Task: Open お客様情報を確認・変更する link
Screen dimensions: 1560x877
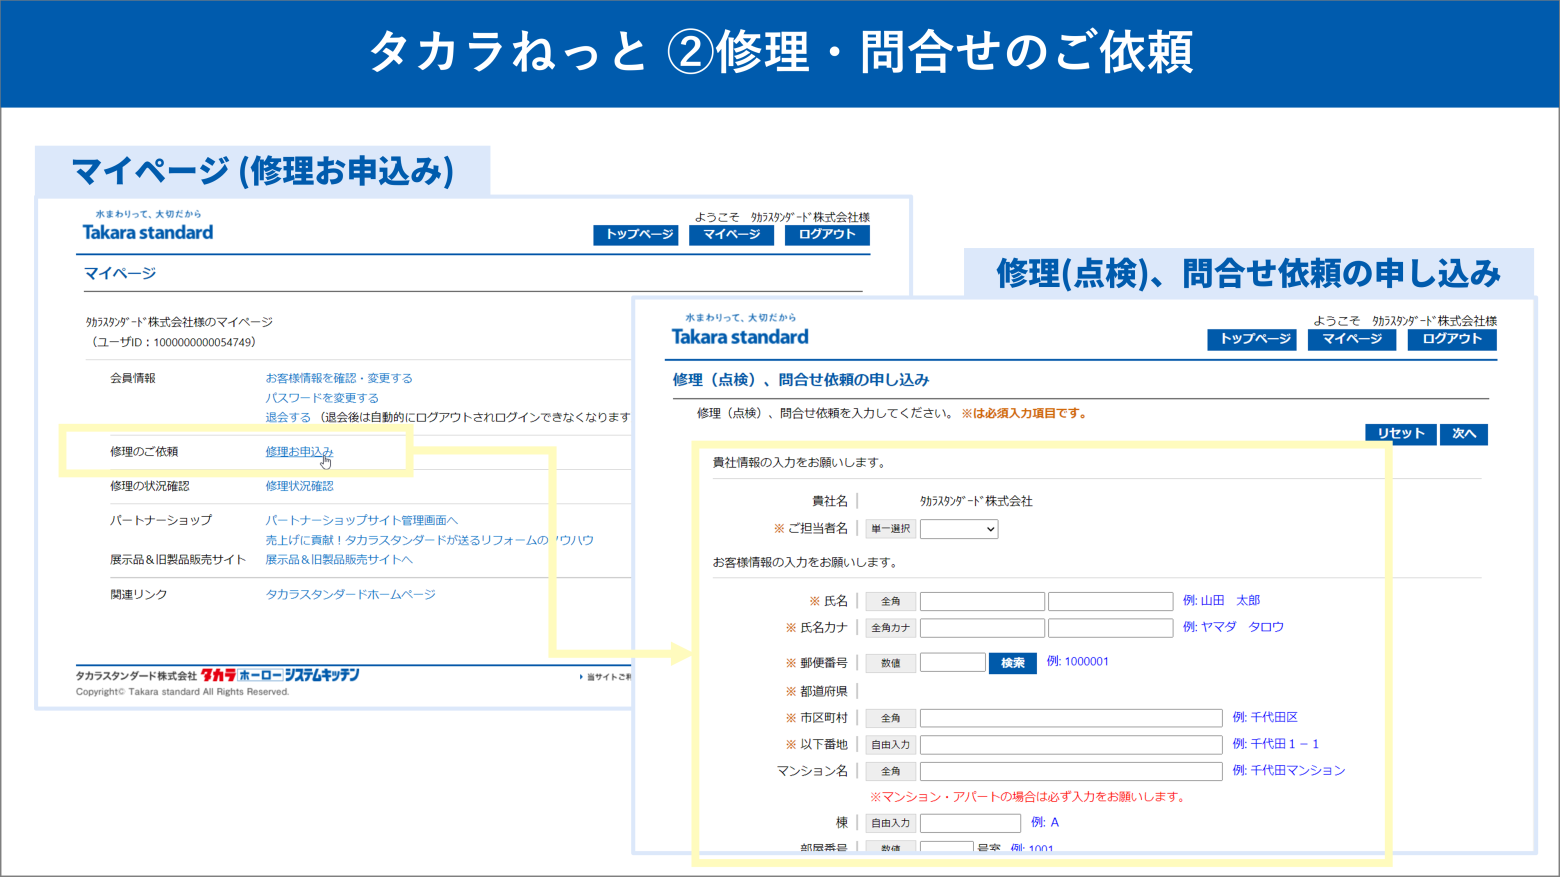Action: 339,378
